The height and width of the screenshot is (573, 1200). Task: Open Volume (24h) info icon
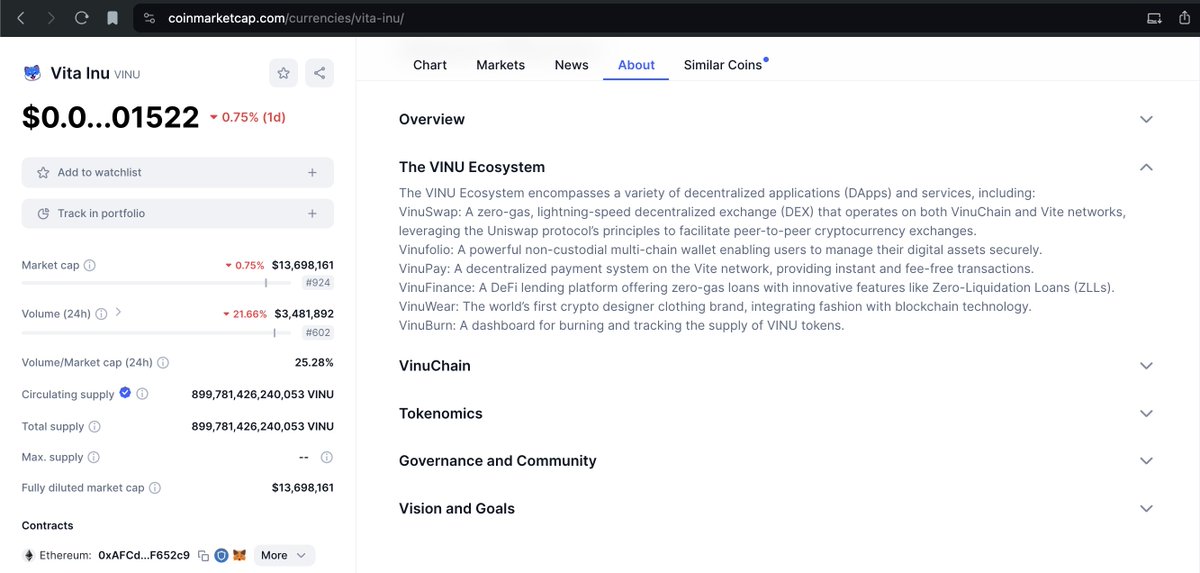click(101, 314)
